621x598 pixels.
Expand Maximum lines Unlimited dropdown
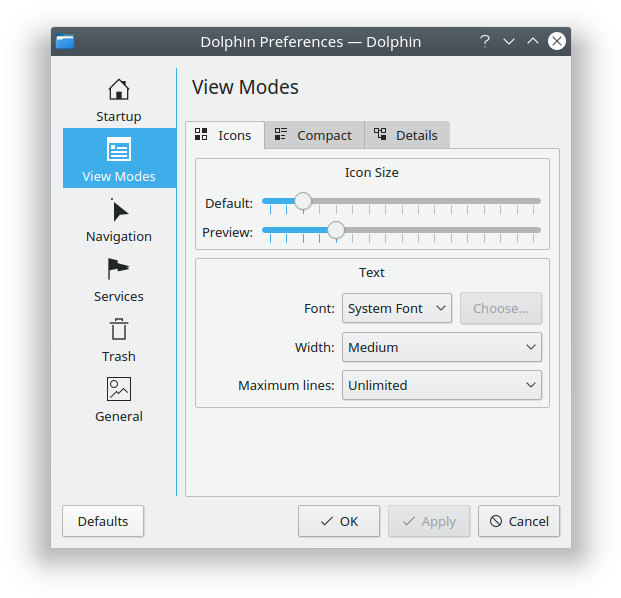point(441,385)
